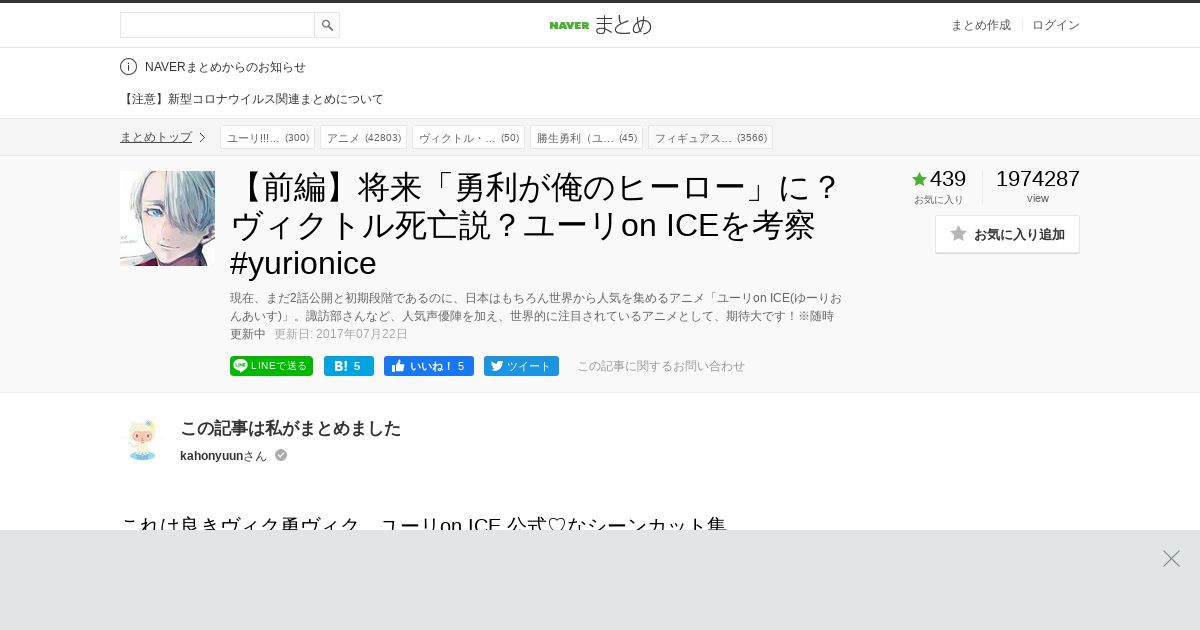The width and height of the screenshot is (1200, 630).
Task: Click the 439 favorites count
Action: tap(948, 179)
